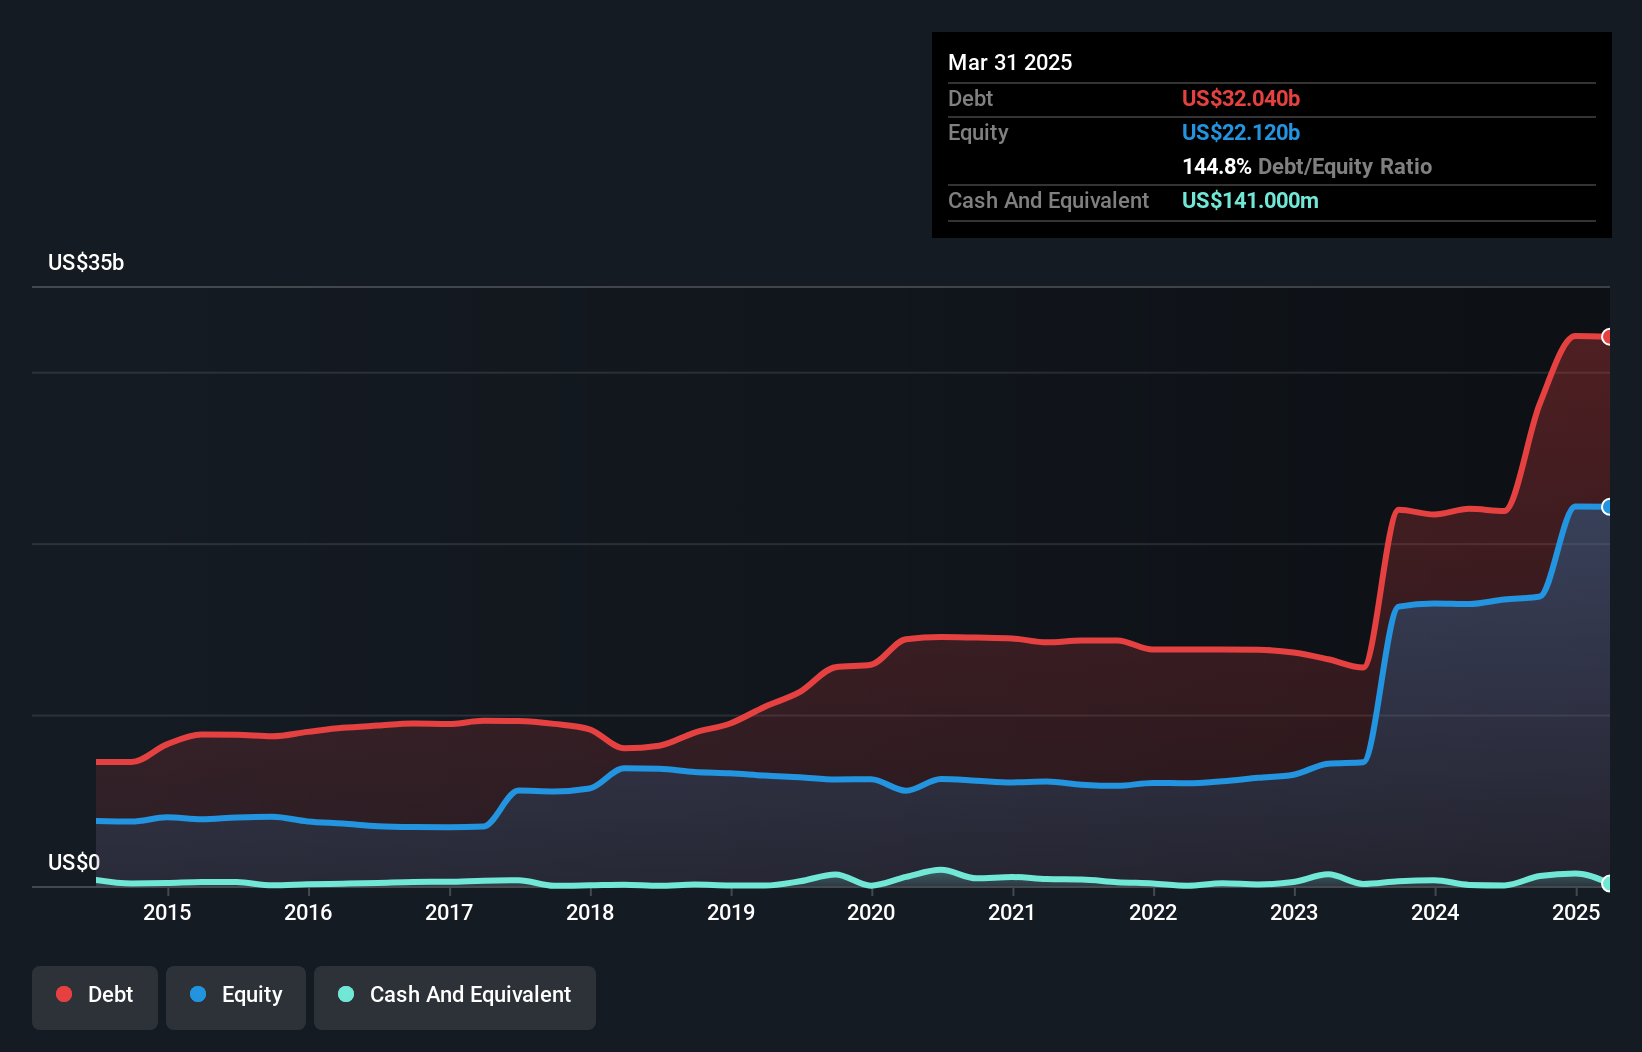1642x1052 pixels.
Task: Click the Debt label in tooltip
Action: (x=970, y=98)
